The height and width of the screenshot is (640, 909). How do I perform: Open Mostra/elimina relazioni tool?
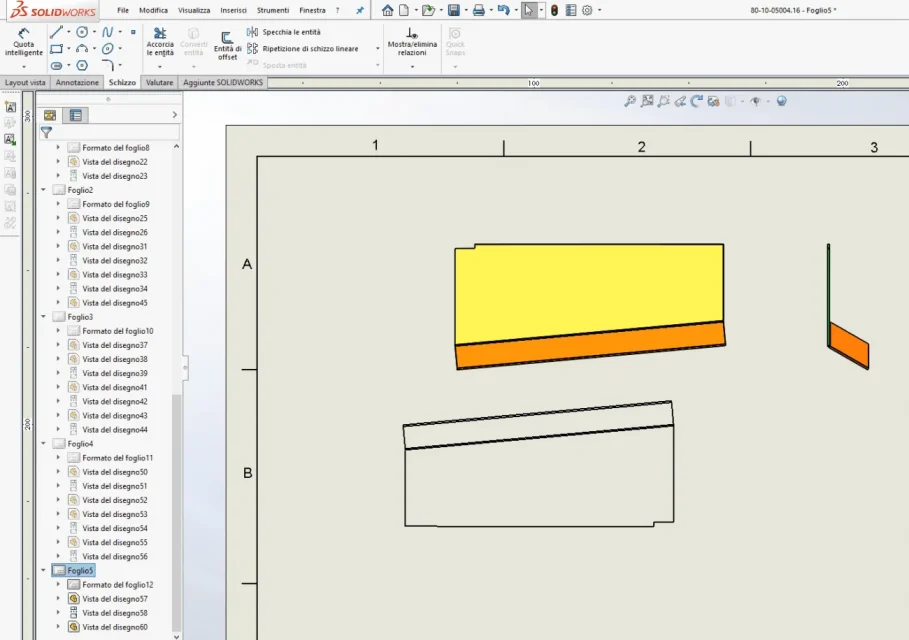tap(412, 42)
